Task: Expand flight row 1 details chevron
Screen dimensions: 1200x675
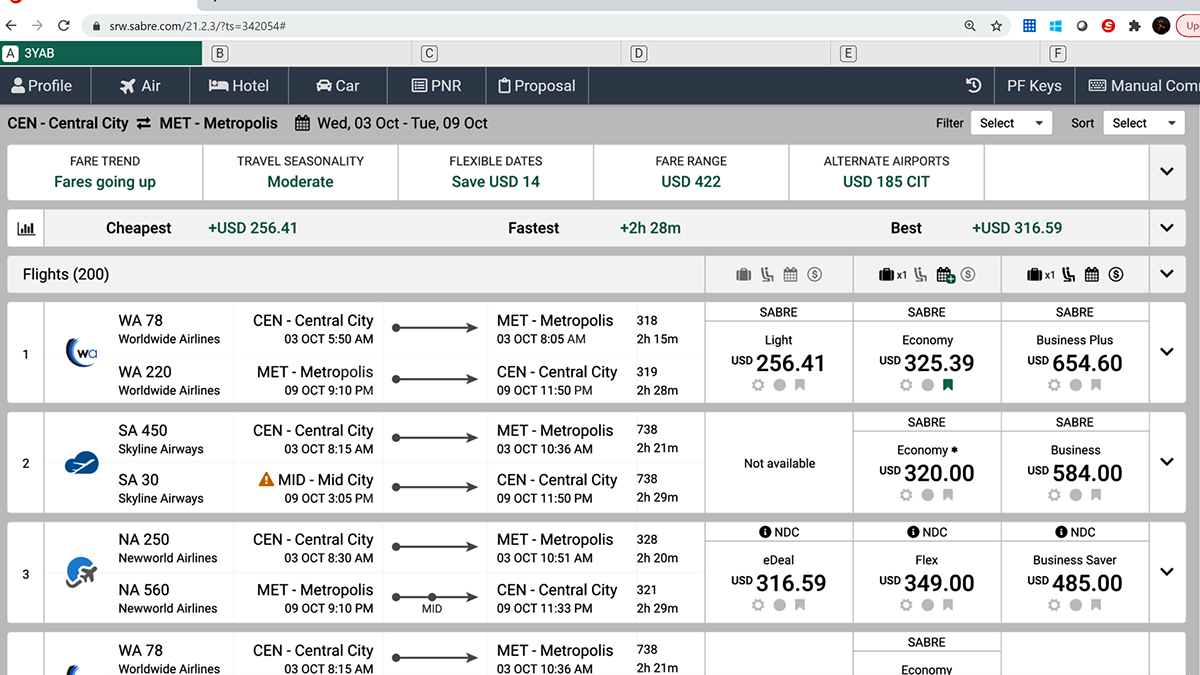Action: pyautogui.click(x=1167, y=352)
